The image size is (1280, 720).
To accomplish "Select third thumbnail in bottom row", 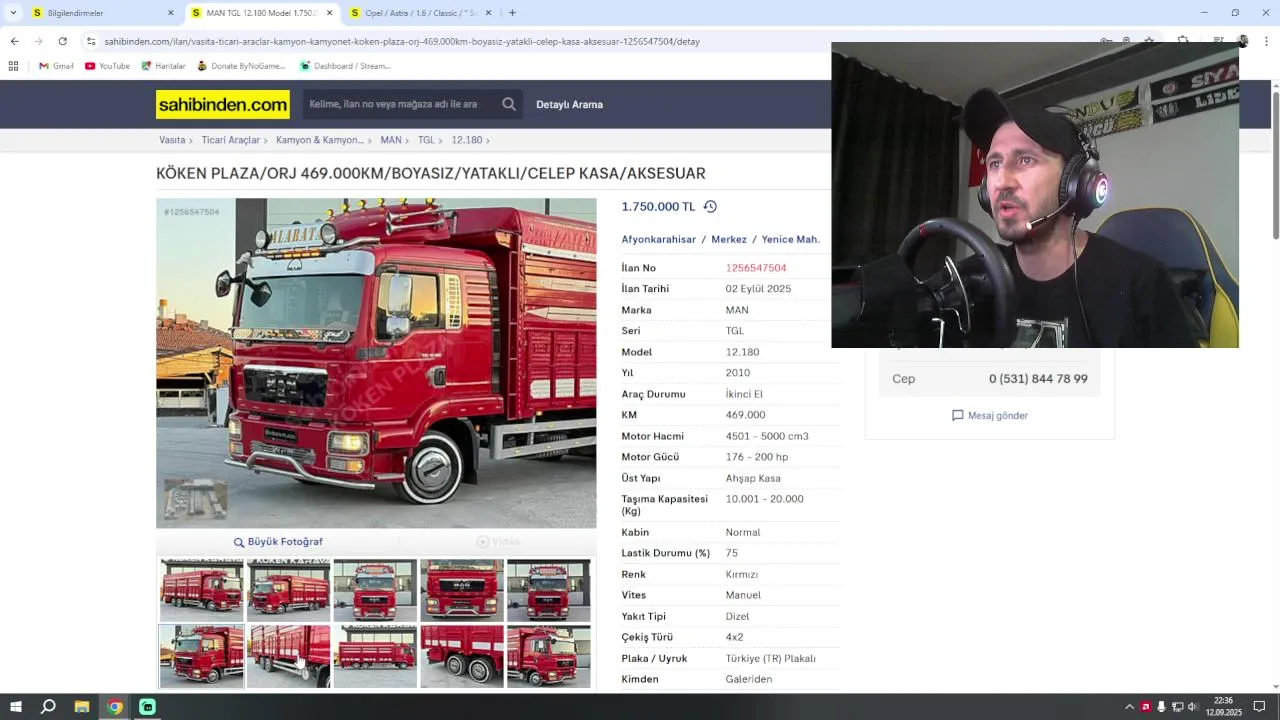I will 375,656.
